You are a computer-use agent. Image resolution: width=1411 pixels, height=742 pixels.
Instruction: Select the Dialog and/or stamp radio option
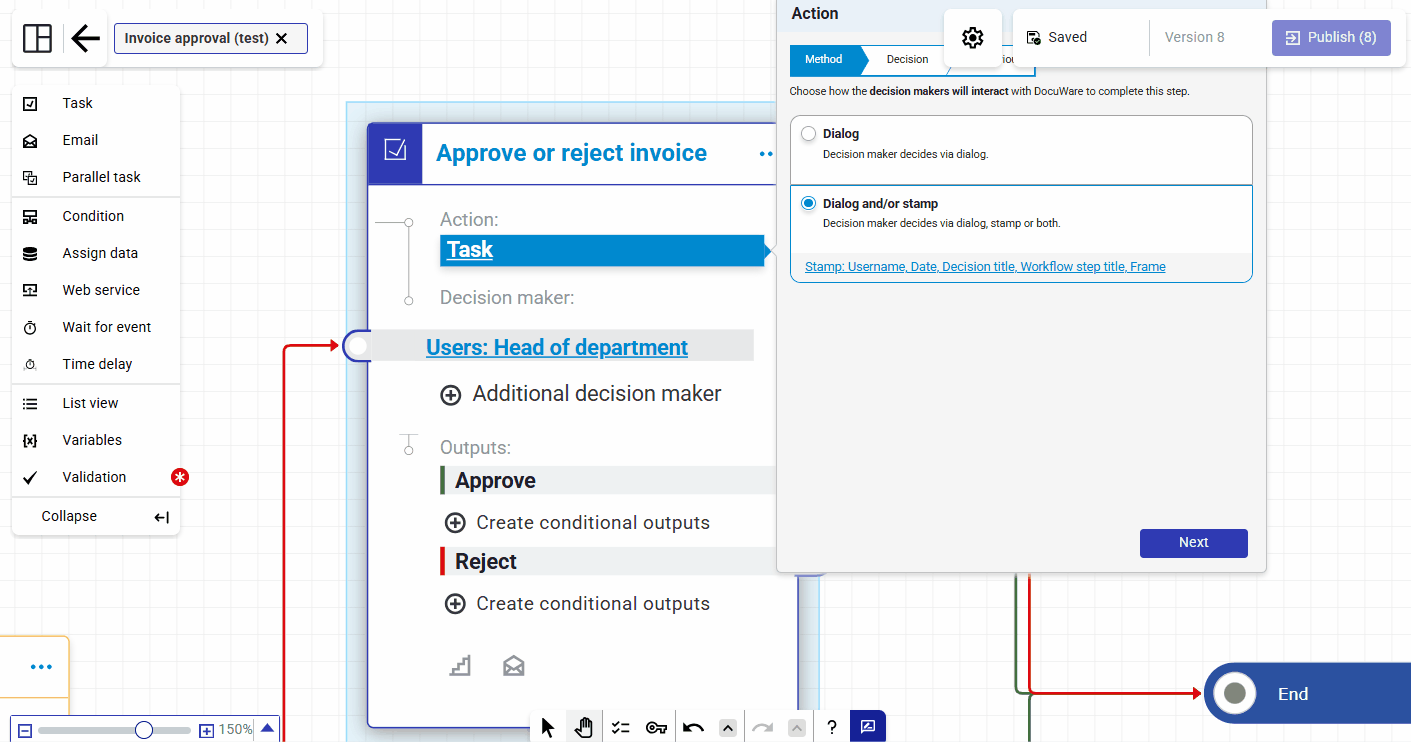tap(809, 204)
